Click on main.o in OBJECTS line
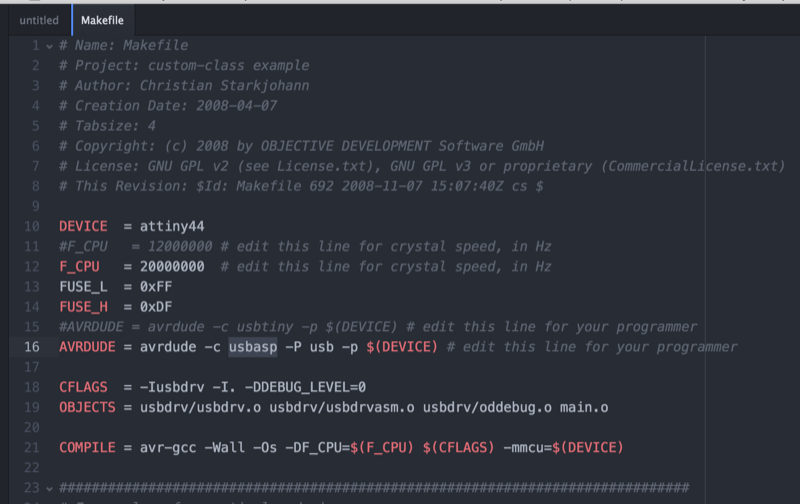 point(584,408)
